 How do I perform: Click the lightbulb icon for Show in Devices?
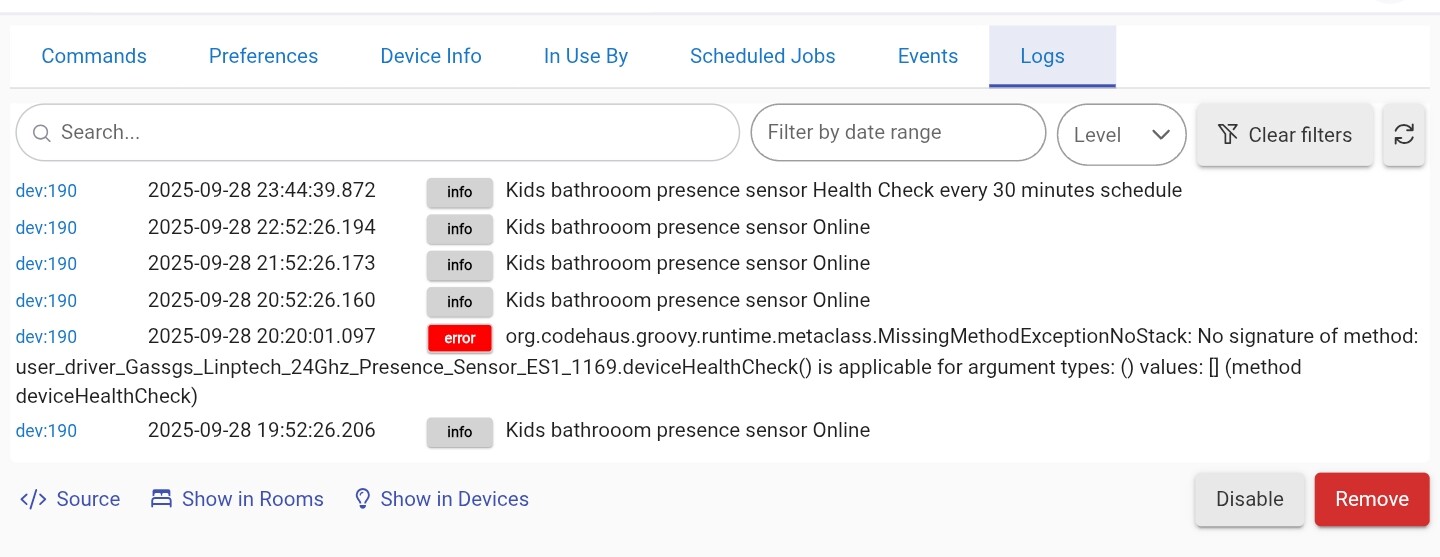coord(363,499)
